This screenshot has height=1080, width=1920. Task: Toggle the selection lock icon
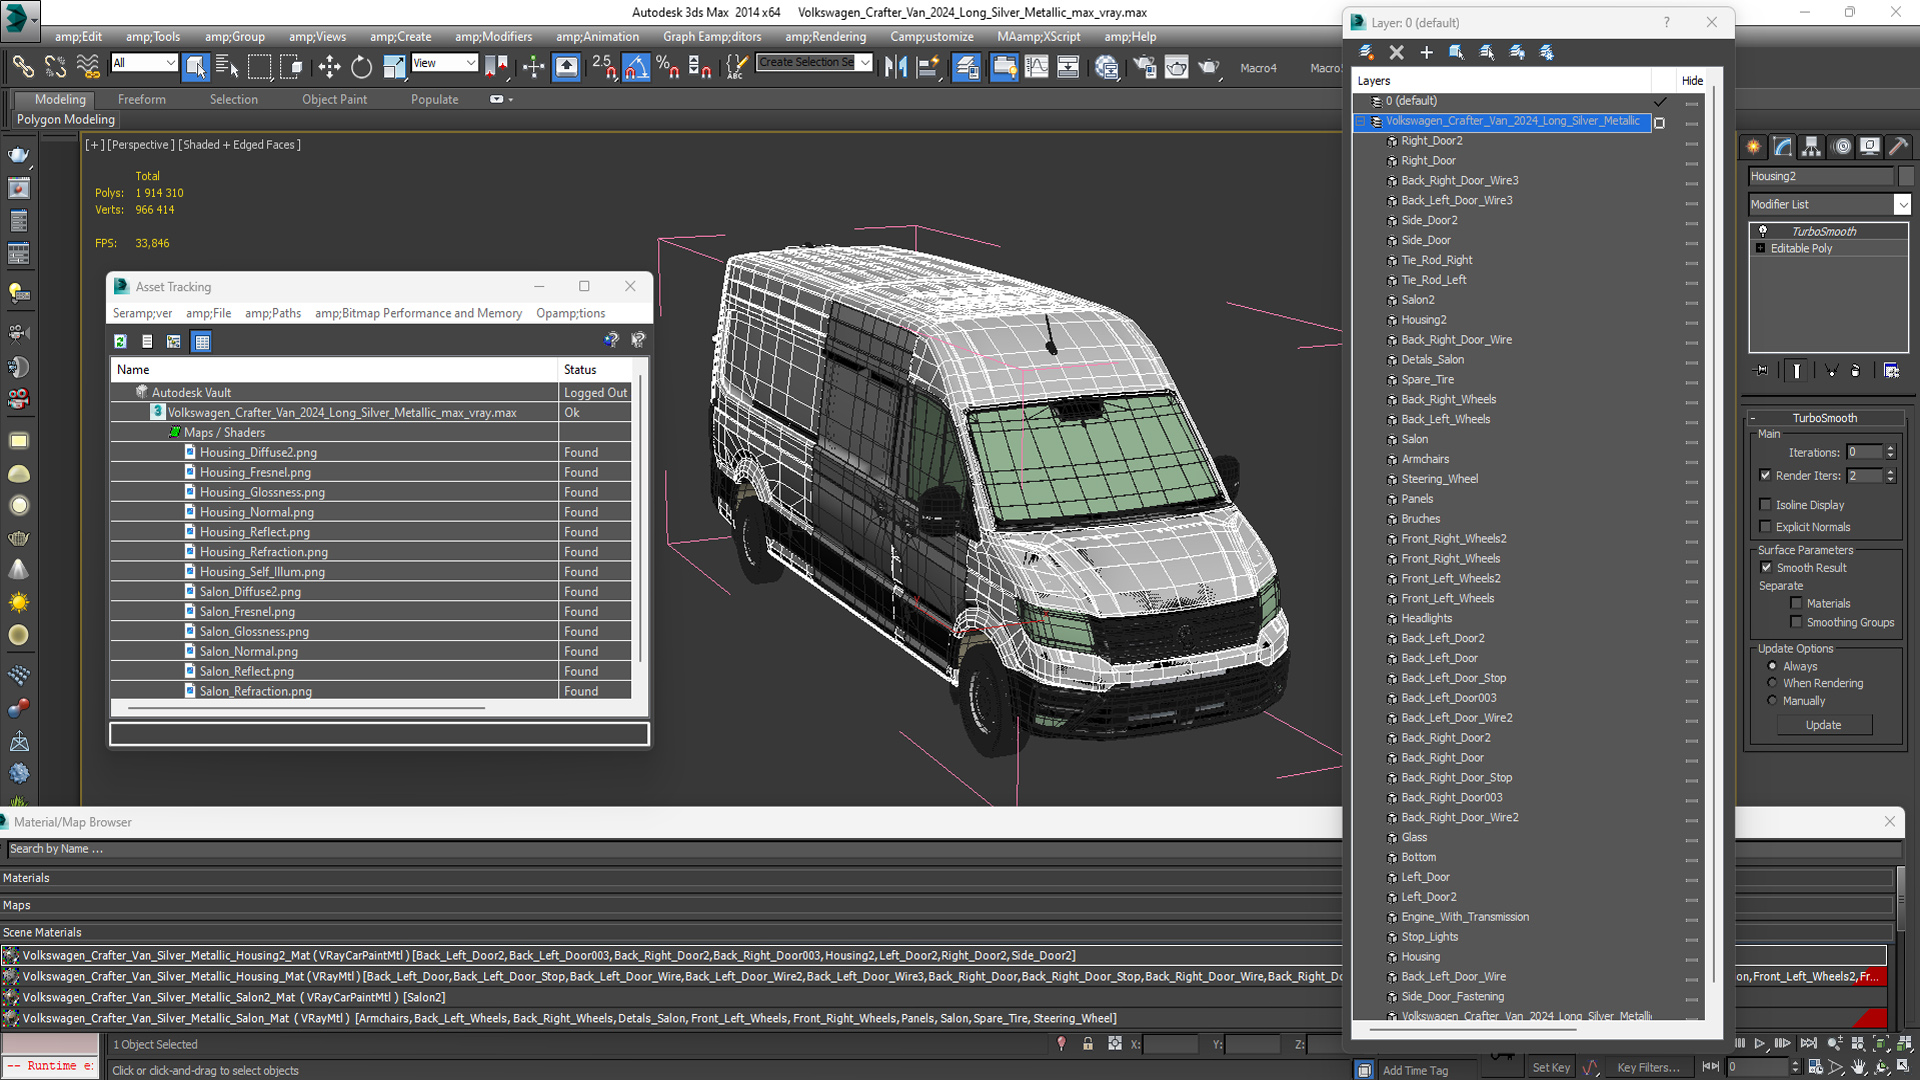1088,1043
